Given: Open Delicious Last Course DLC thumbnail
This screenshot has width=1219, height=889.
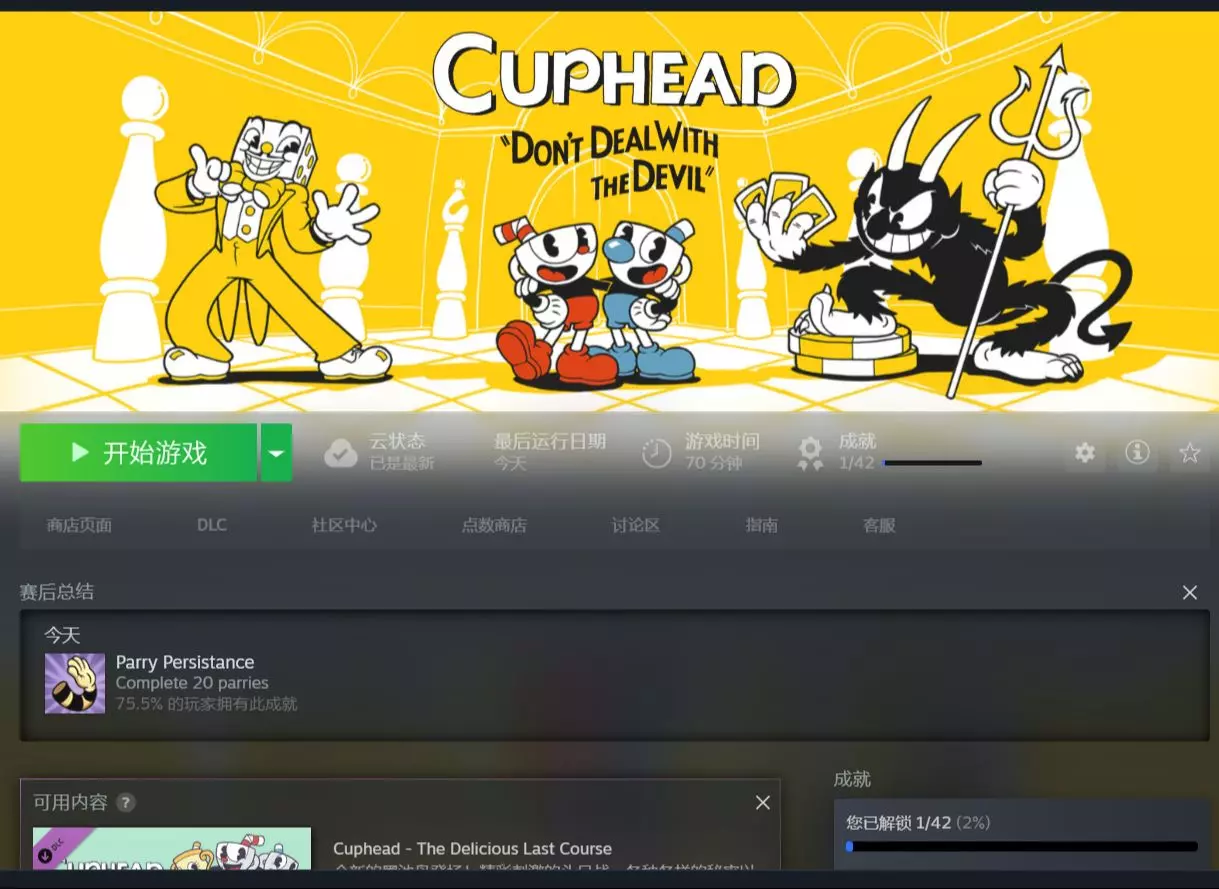Looking at the screenshot, I should tap(172, 848).
